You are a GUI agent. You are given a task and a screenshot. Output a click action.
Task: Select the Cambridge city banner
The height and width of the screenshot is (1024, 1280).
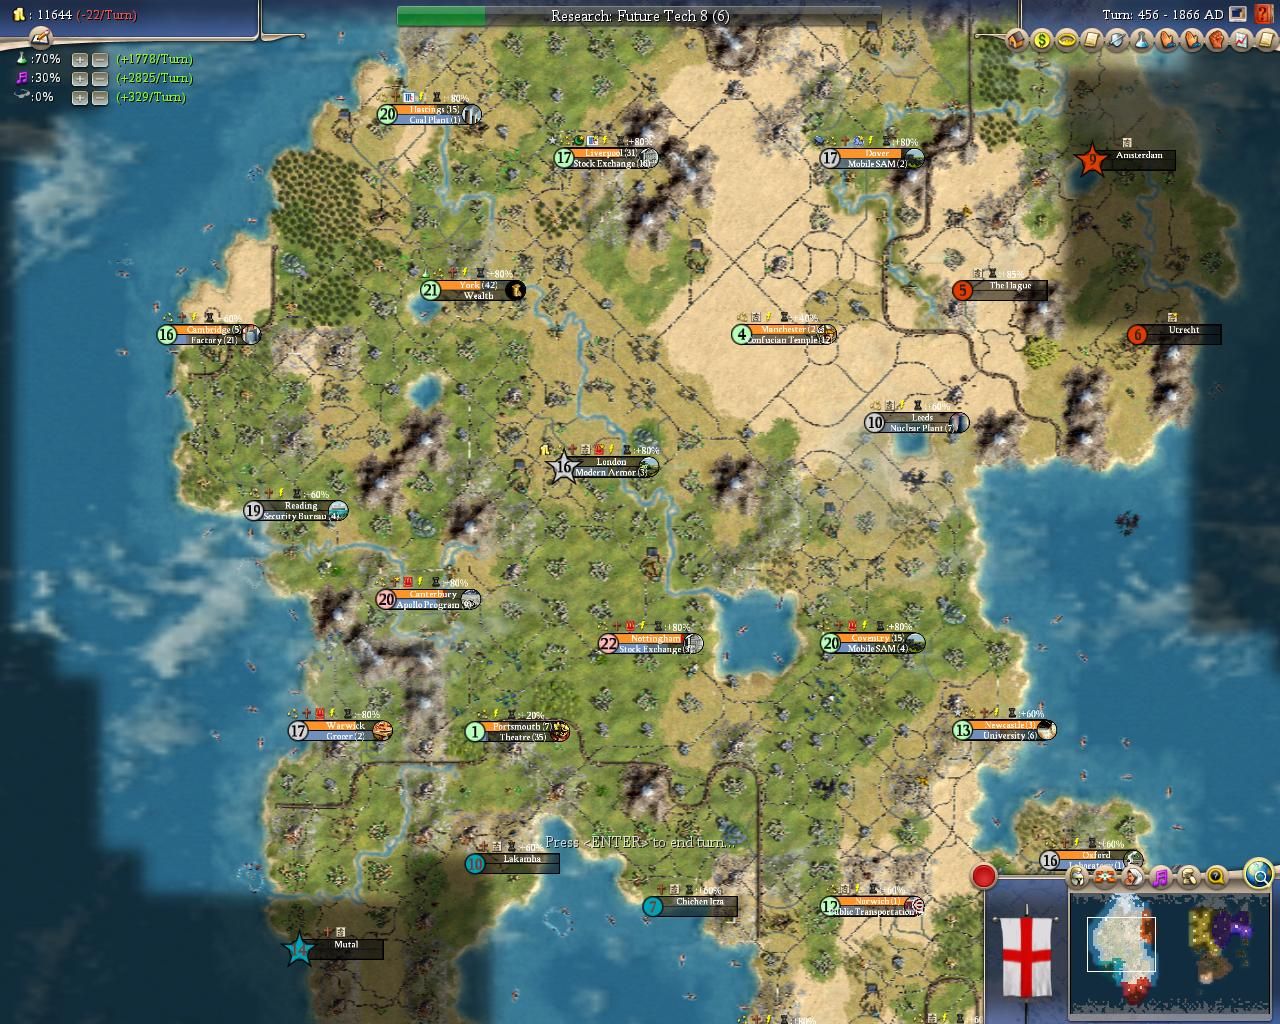(x=209, y=334)
